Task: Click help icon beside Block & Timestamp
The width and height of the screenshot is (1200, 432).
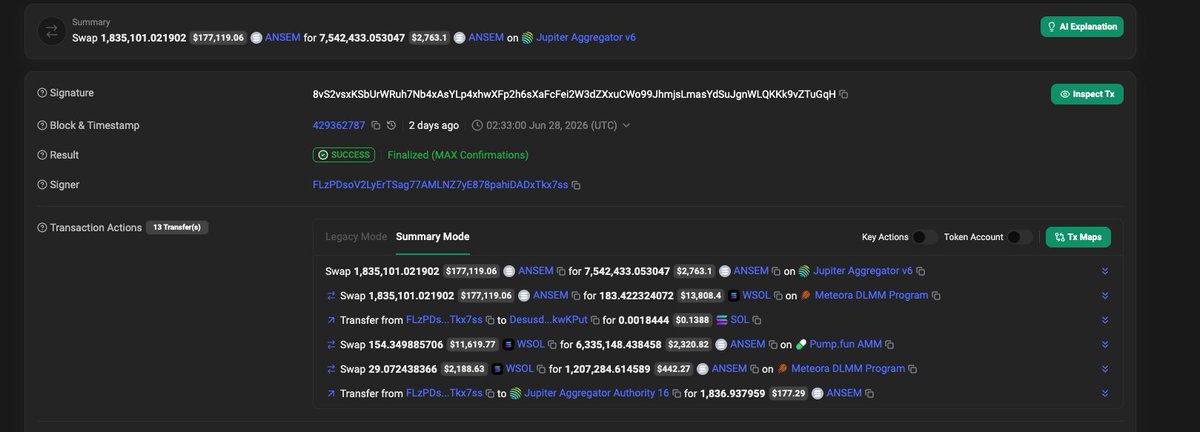Action: coord(42,125)
